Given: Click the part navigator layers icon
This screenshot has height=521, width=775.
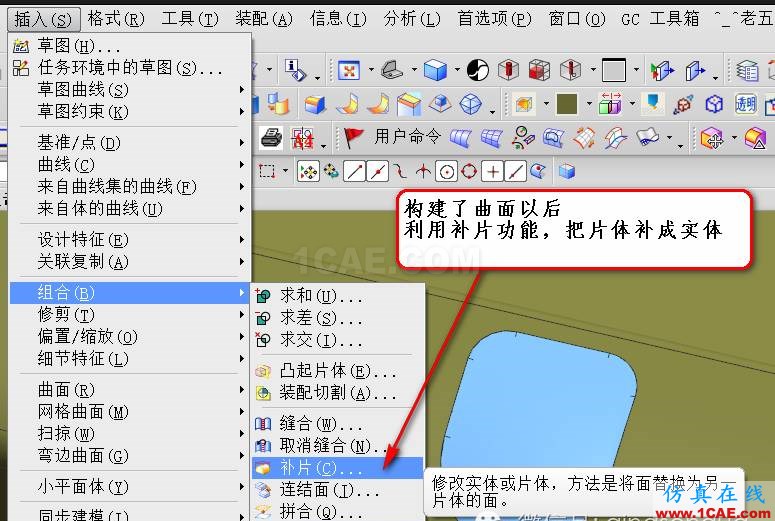Looking at the screenshot, I should click(747, 70).
